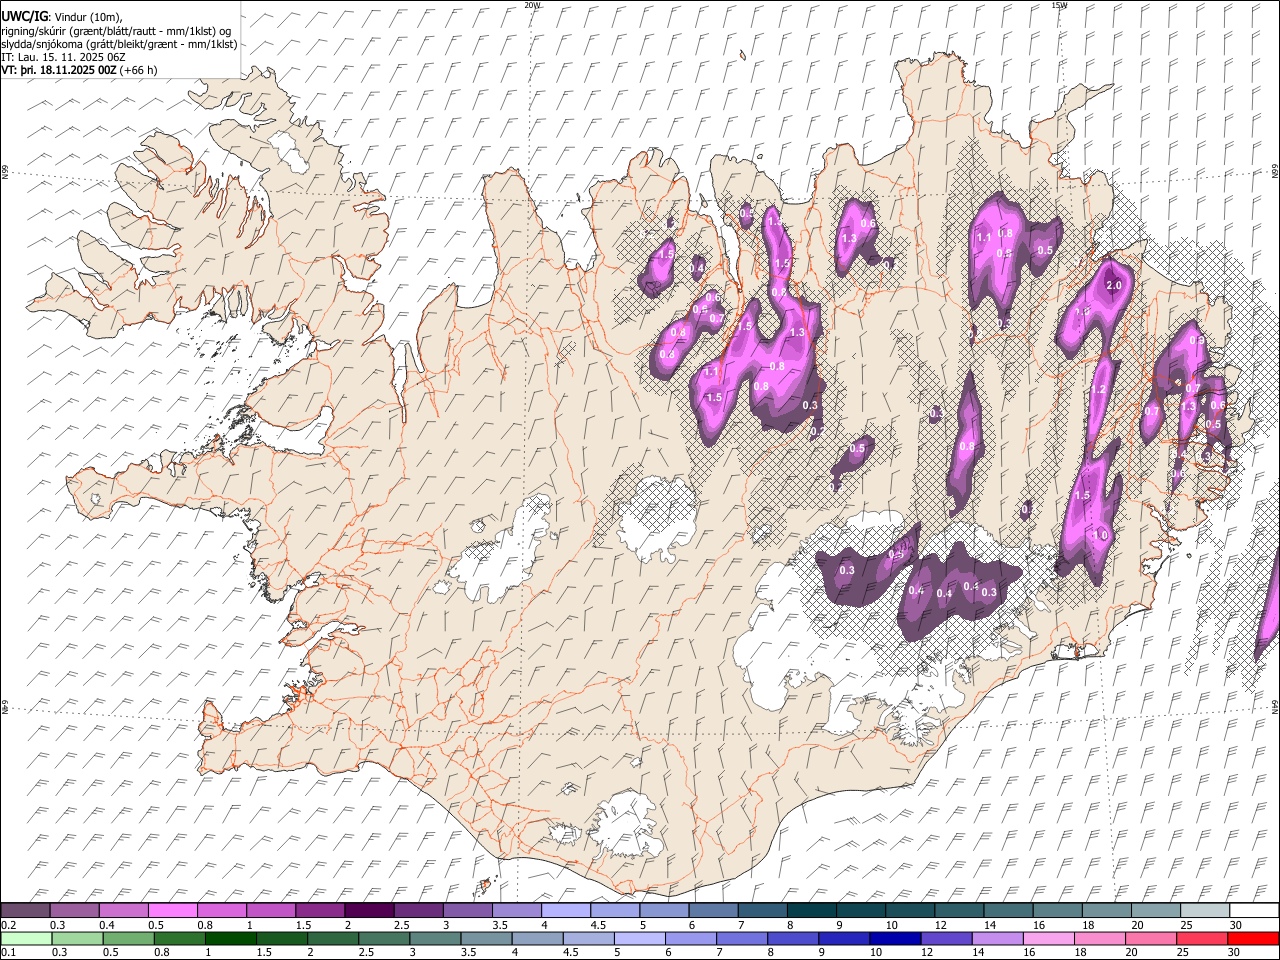Pick the 0.4 orchid swatch on snow scale
1280x960 pixels.
point(124,910)
